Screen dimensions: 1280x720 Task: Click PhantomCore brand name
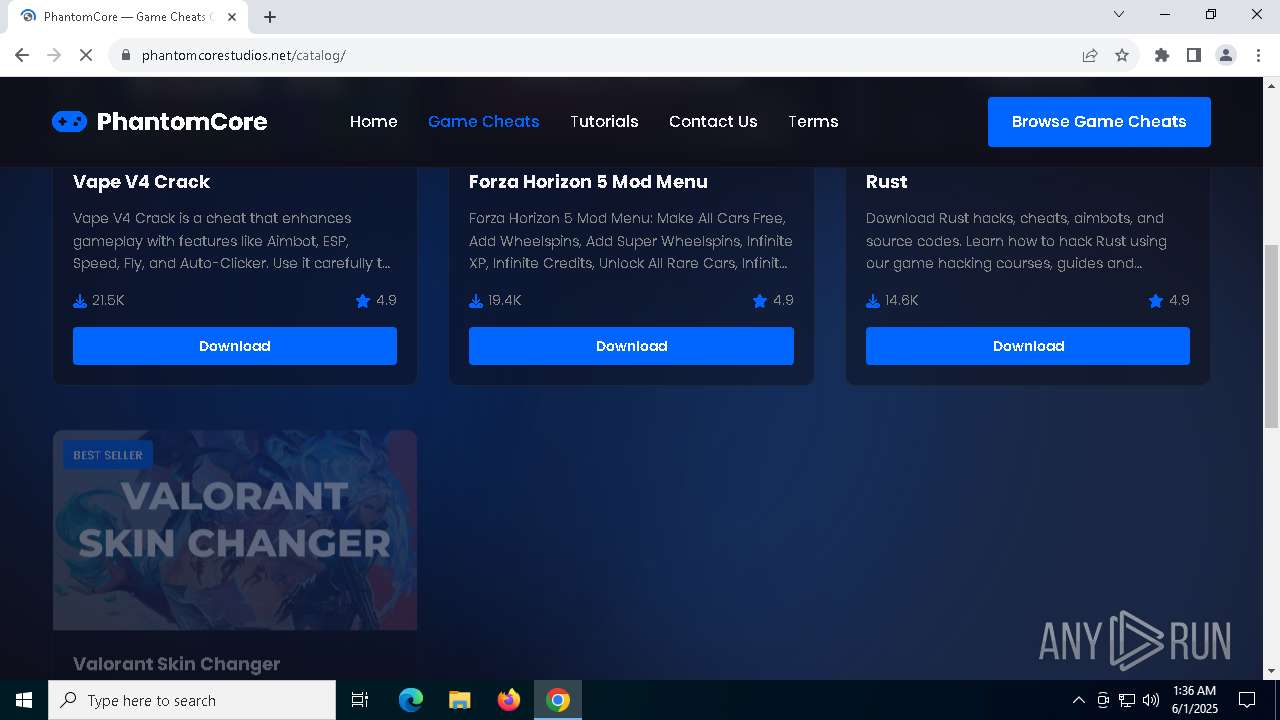click(x=182, y=122)
